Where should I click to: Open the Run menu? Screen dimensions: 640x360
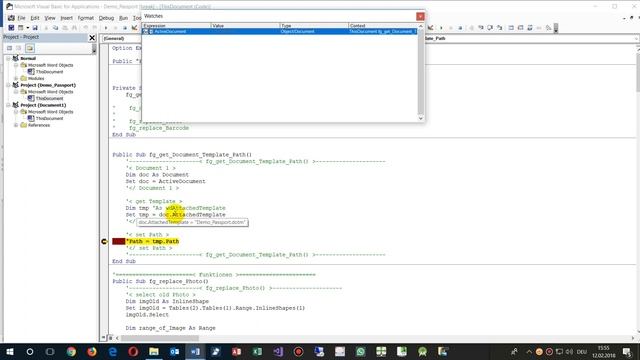[x=123, y=18]
